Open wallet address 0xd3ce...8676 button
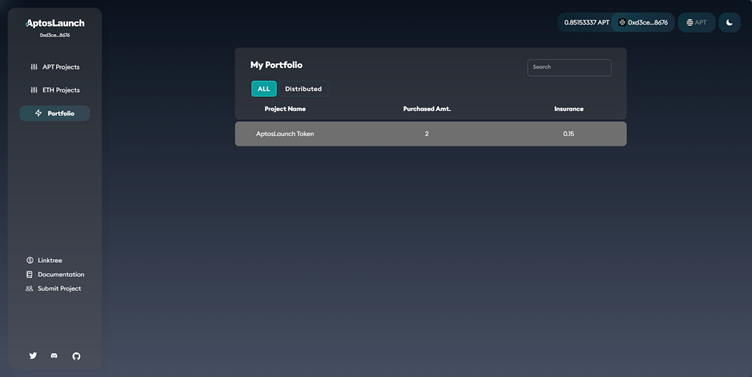 pos(643,23)
